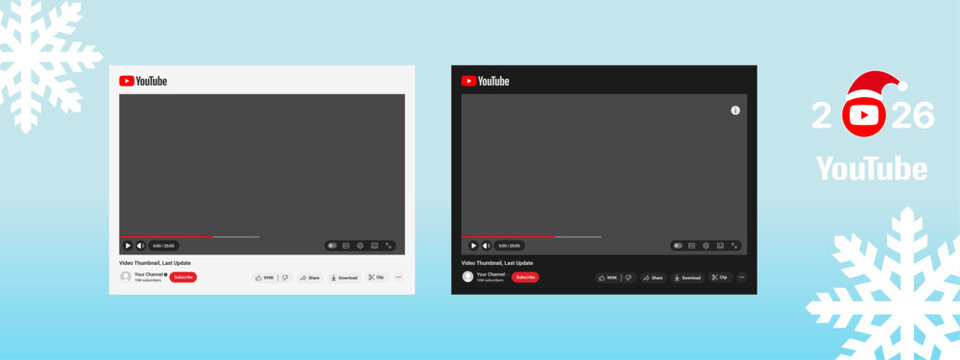This screenshot has height=360, width=960.
Task: Open the three-dot more menu in dark mockup
Action: (x=742, y=277)
